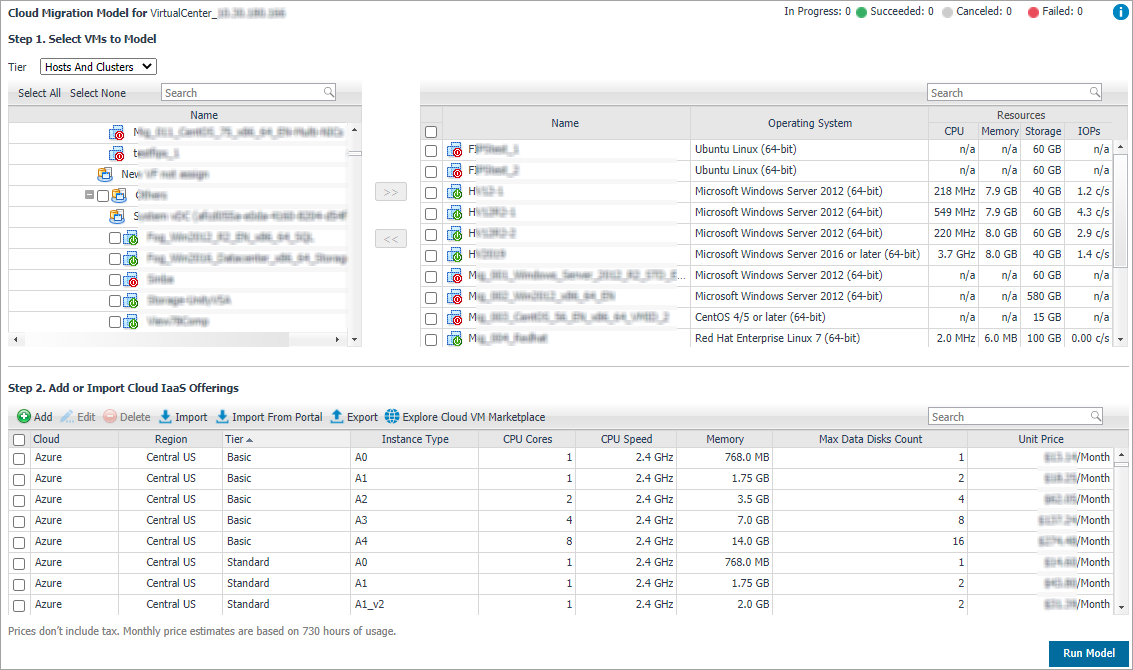Click the Select All link

click(x=39, y=93)
